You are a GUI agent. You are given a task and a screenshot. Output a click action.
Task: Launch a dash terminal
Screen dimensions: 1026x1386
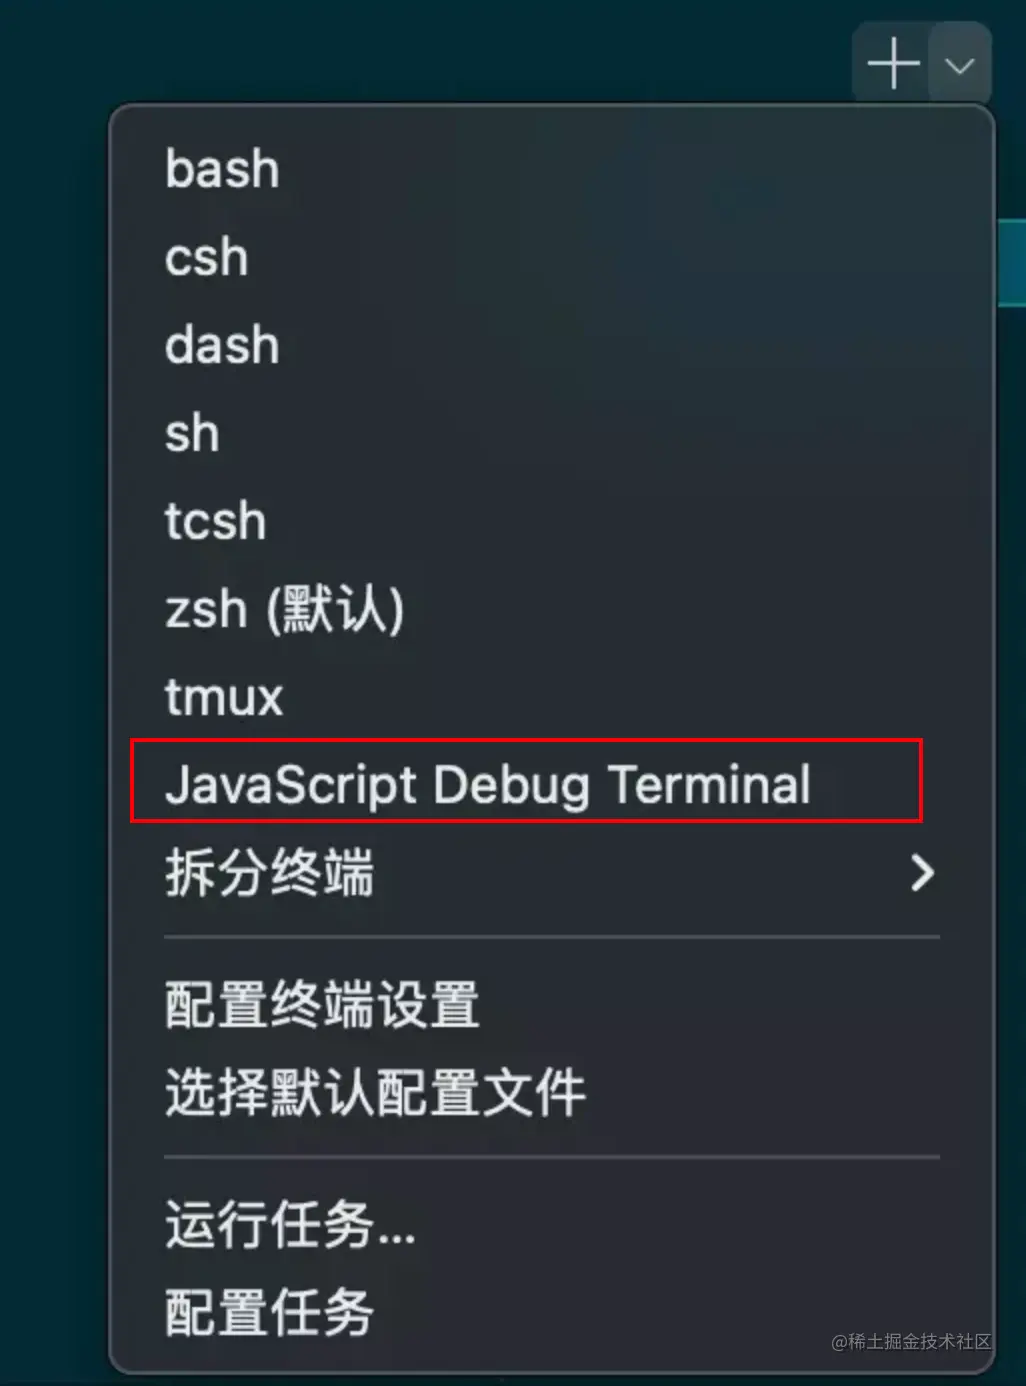222,345
